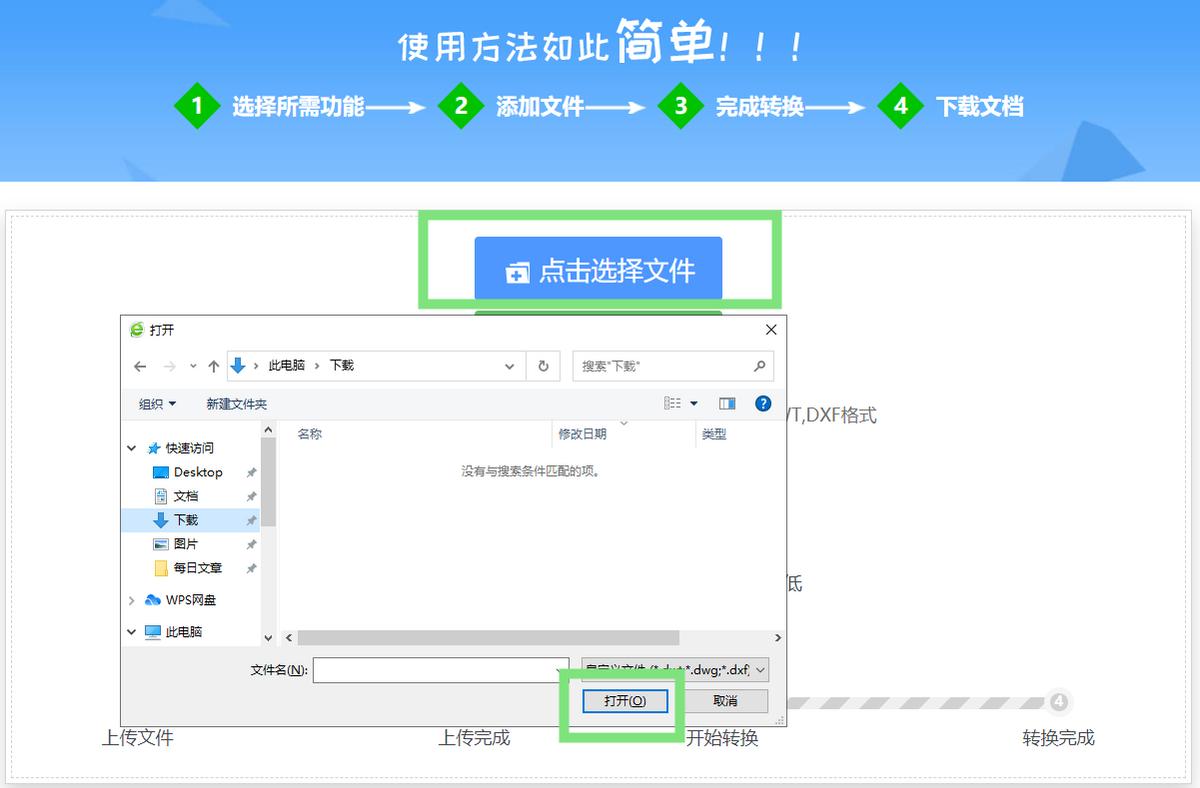Select 文档 in the navigation pane

click(186, 496)
